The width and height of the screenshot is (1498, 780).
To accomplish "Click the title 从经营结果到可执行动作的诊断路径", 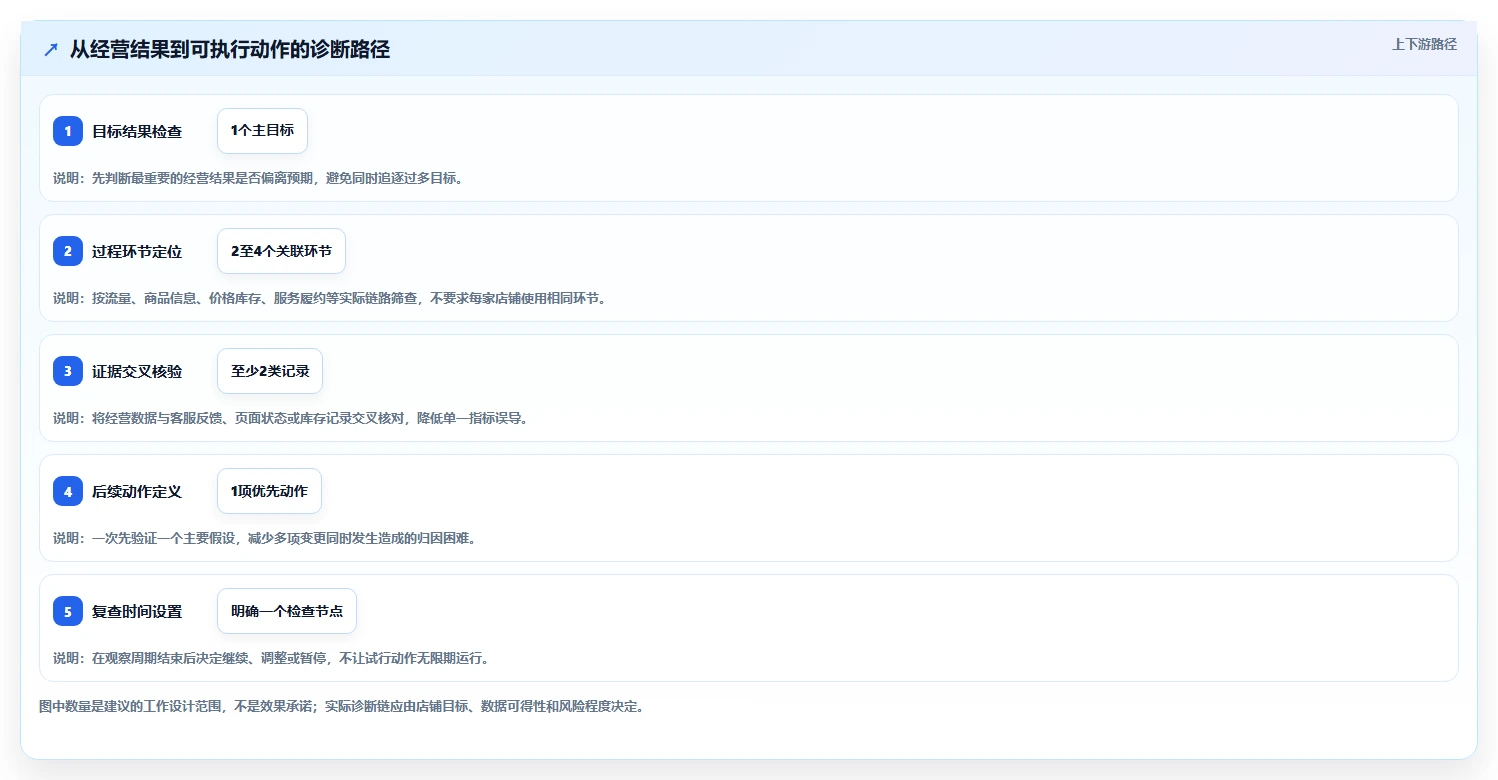I will (229, 50).
